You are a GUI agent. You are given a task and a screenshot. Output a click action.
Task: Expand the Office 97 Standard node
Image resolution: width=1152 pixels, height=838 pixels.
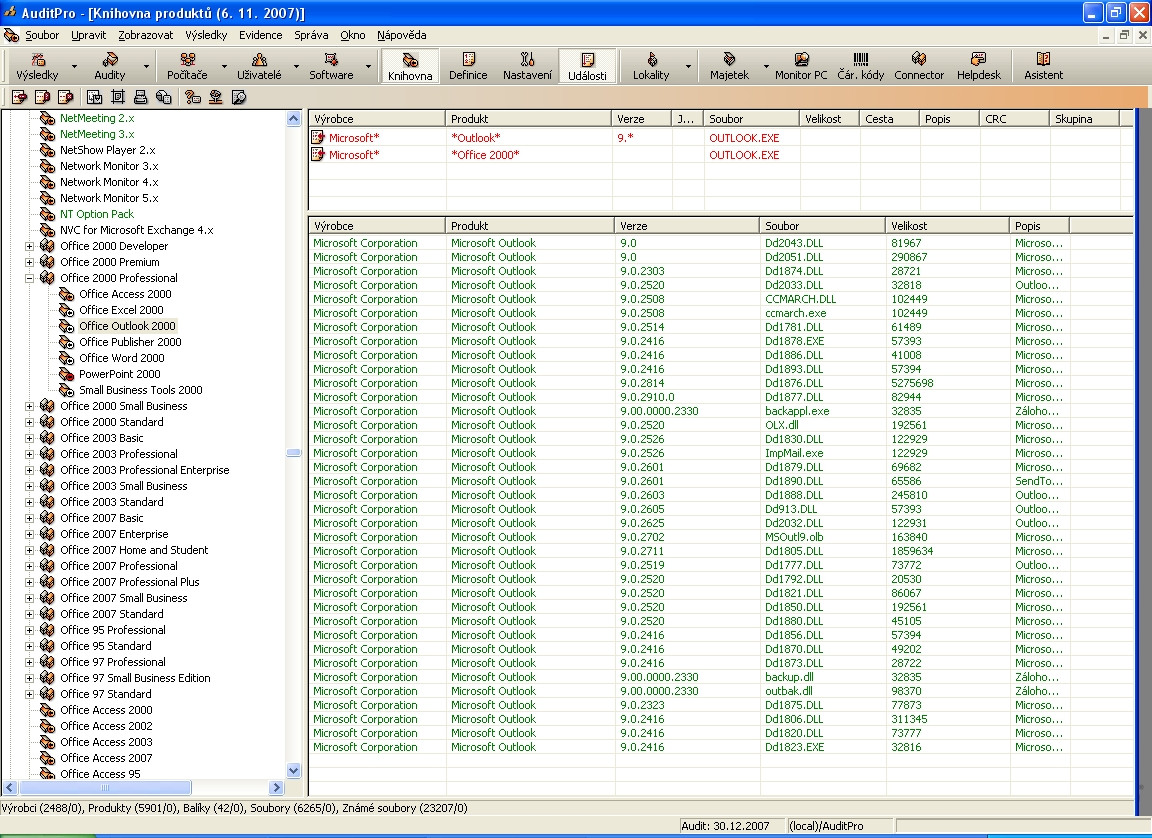29,695
